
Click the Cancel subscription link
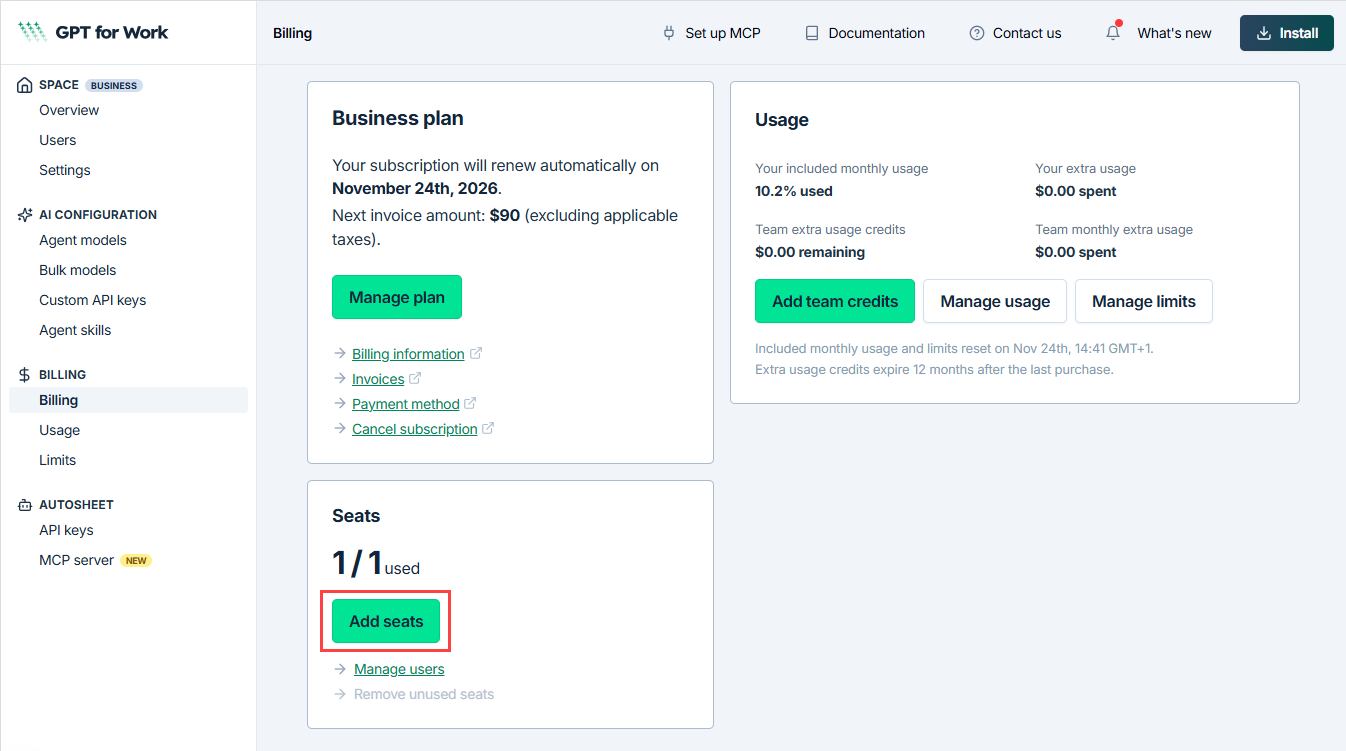(x=415, y=429)
